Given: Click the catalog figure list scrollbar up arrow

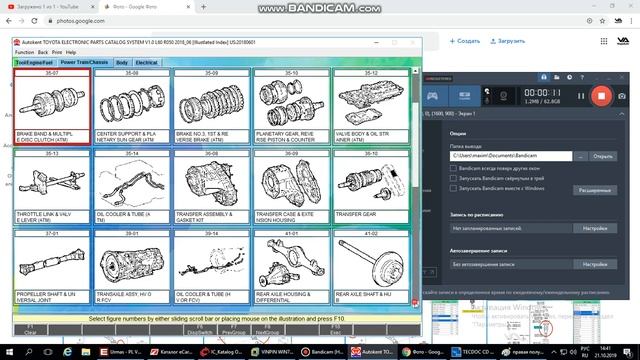Looking at the screenshot, I should 415,71.
